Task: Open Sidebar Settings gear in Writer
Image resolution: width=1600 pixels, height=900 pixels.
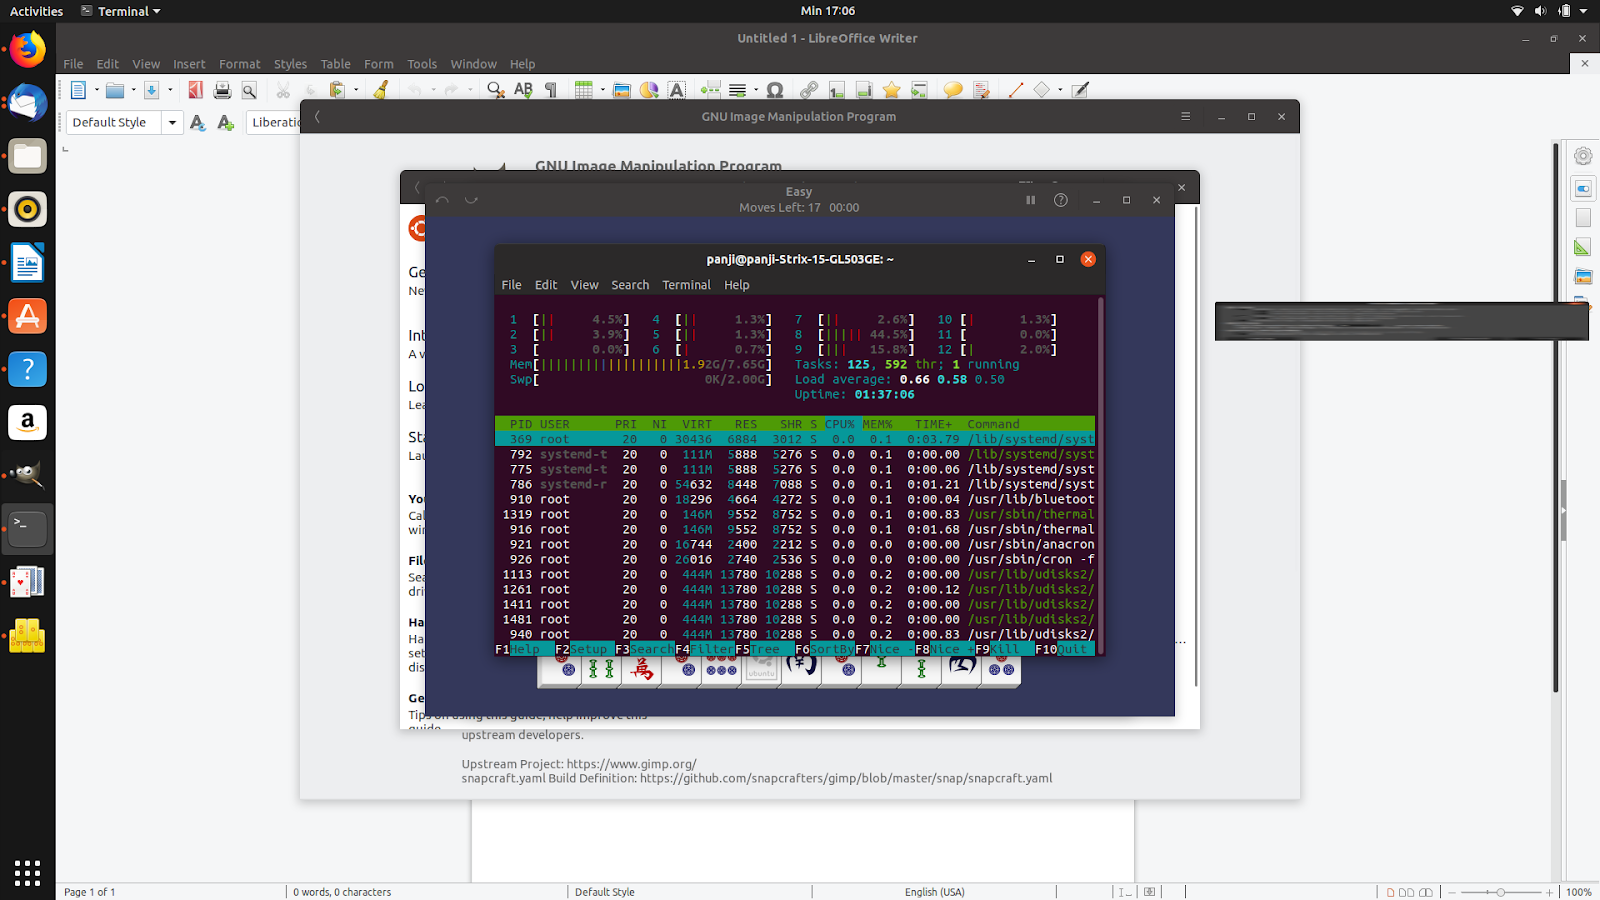Action: (1583, 156)
